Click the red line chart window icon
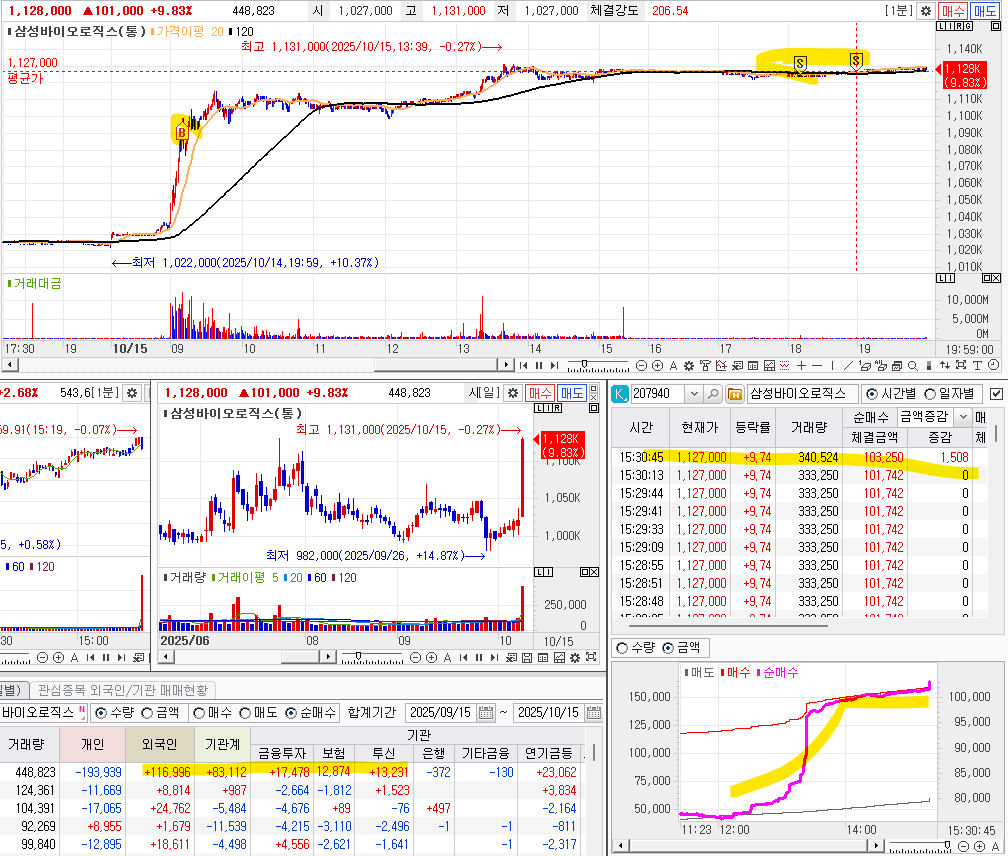The height and width of the screenshot is (856, 1008). coord(769,366)
